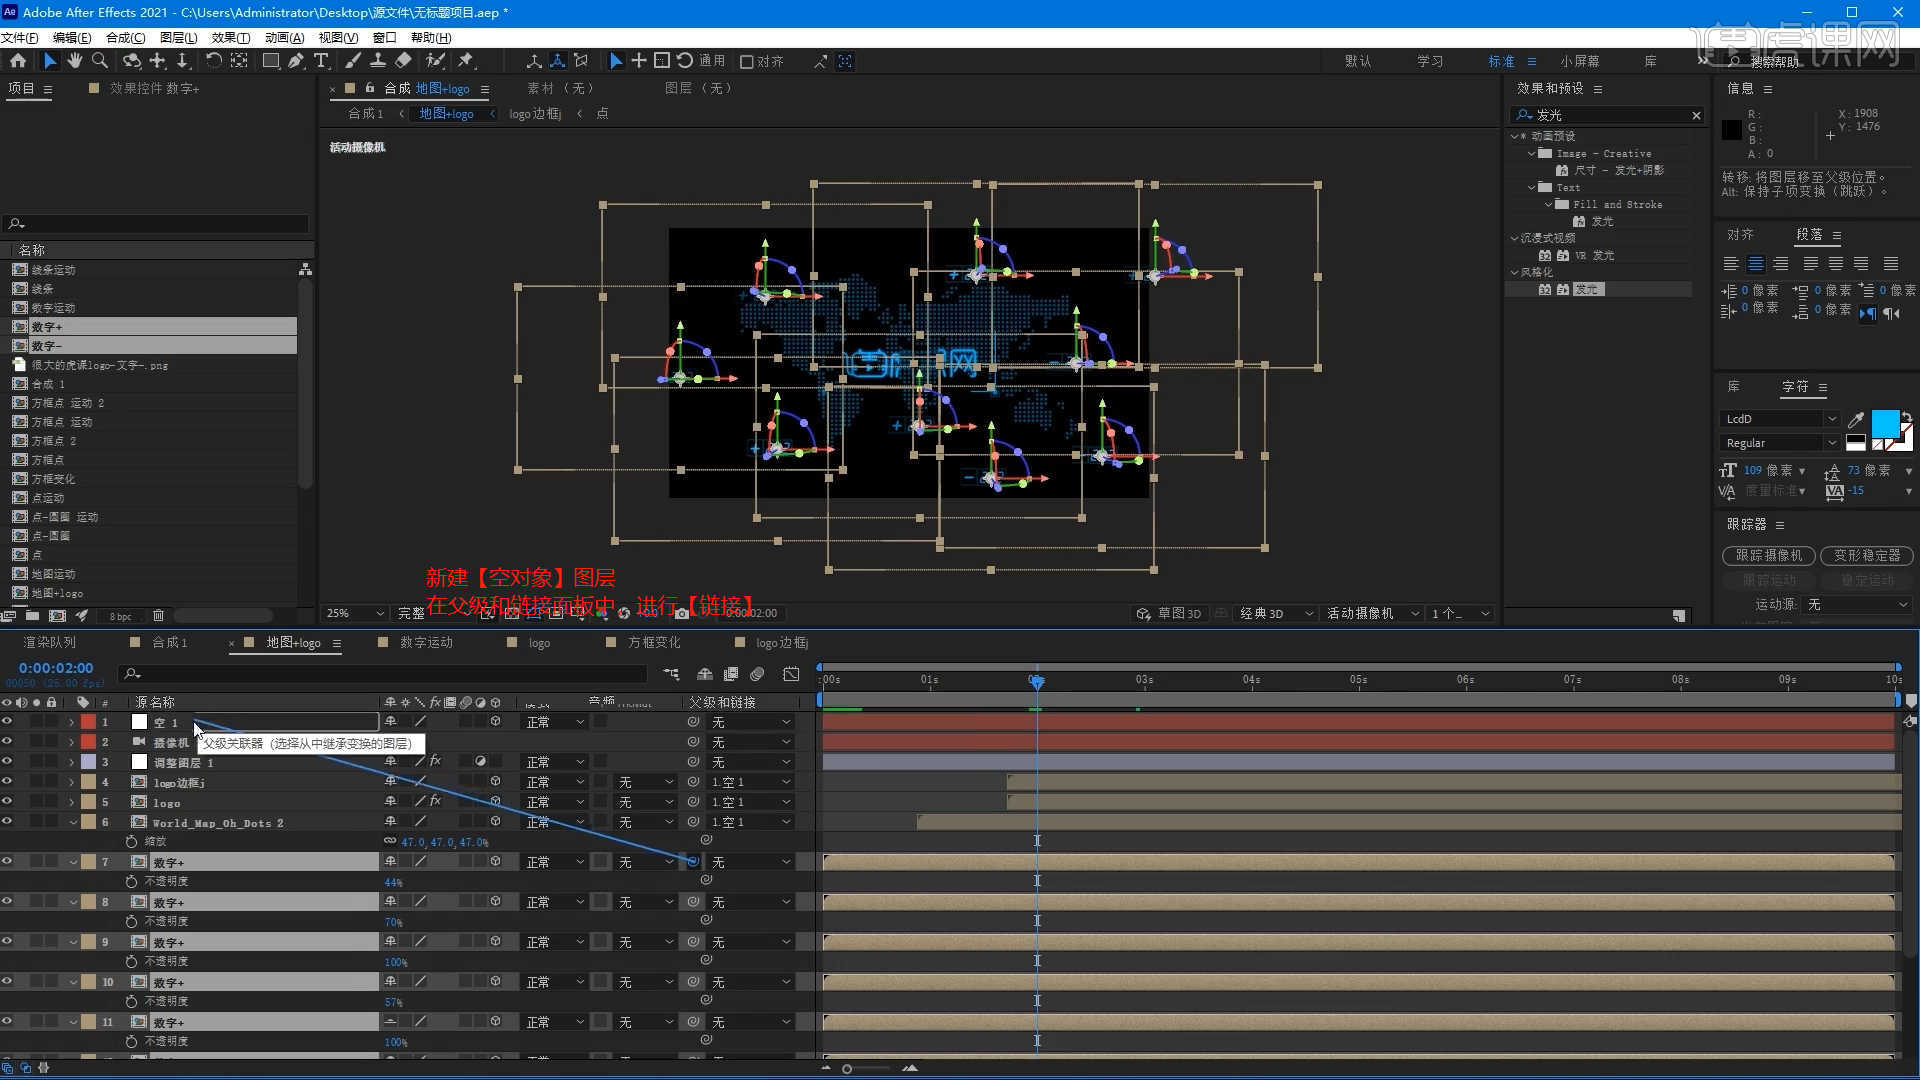Open the 效果(T) menu
This screenshot has height=1080, width=1920.
point(230,37)
